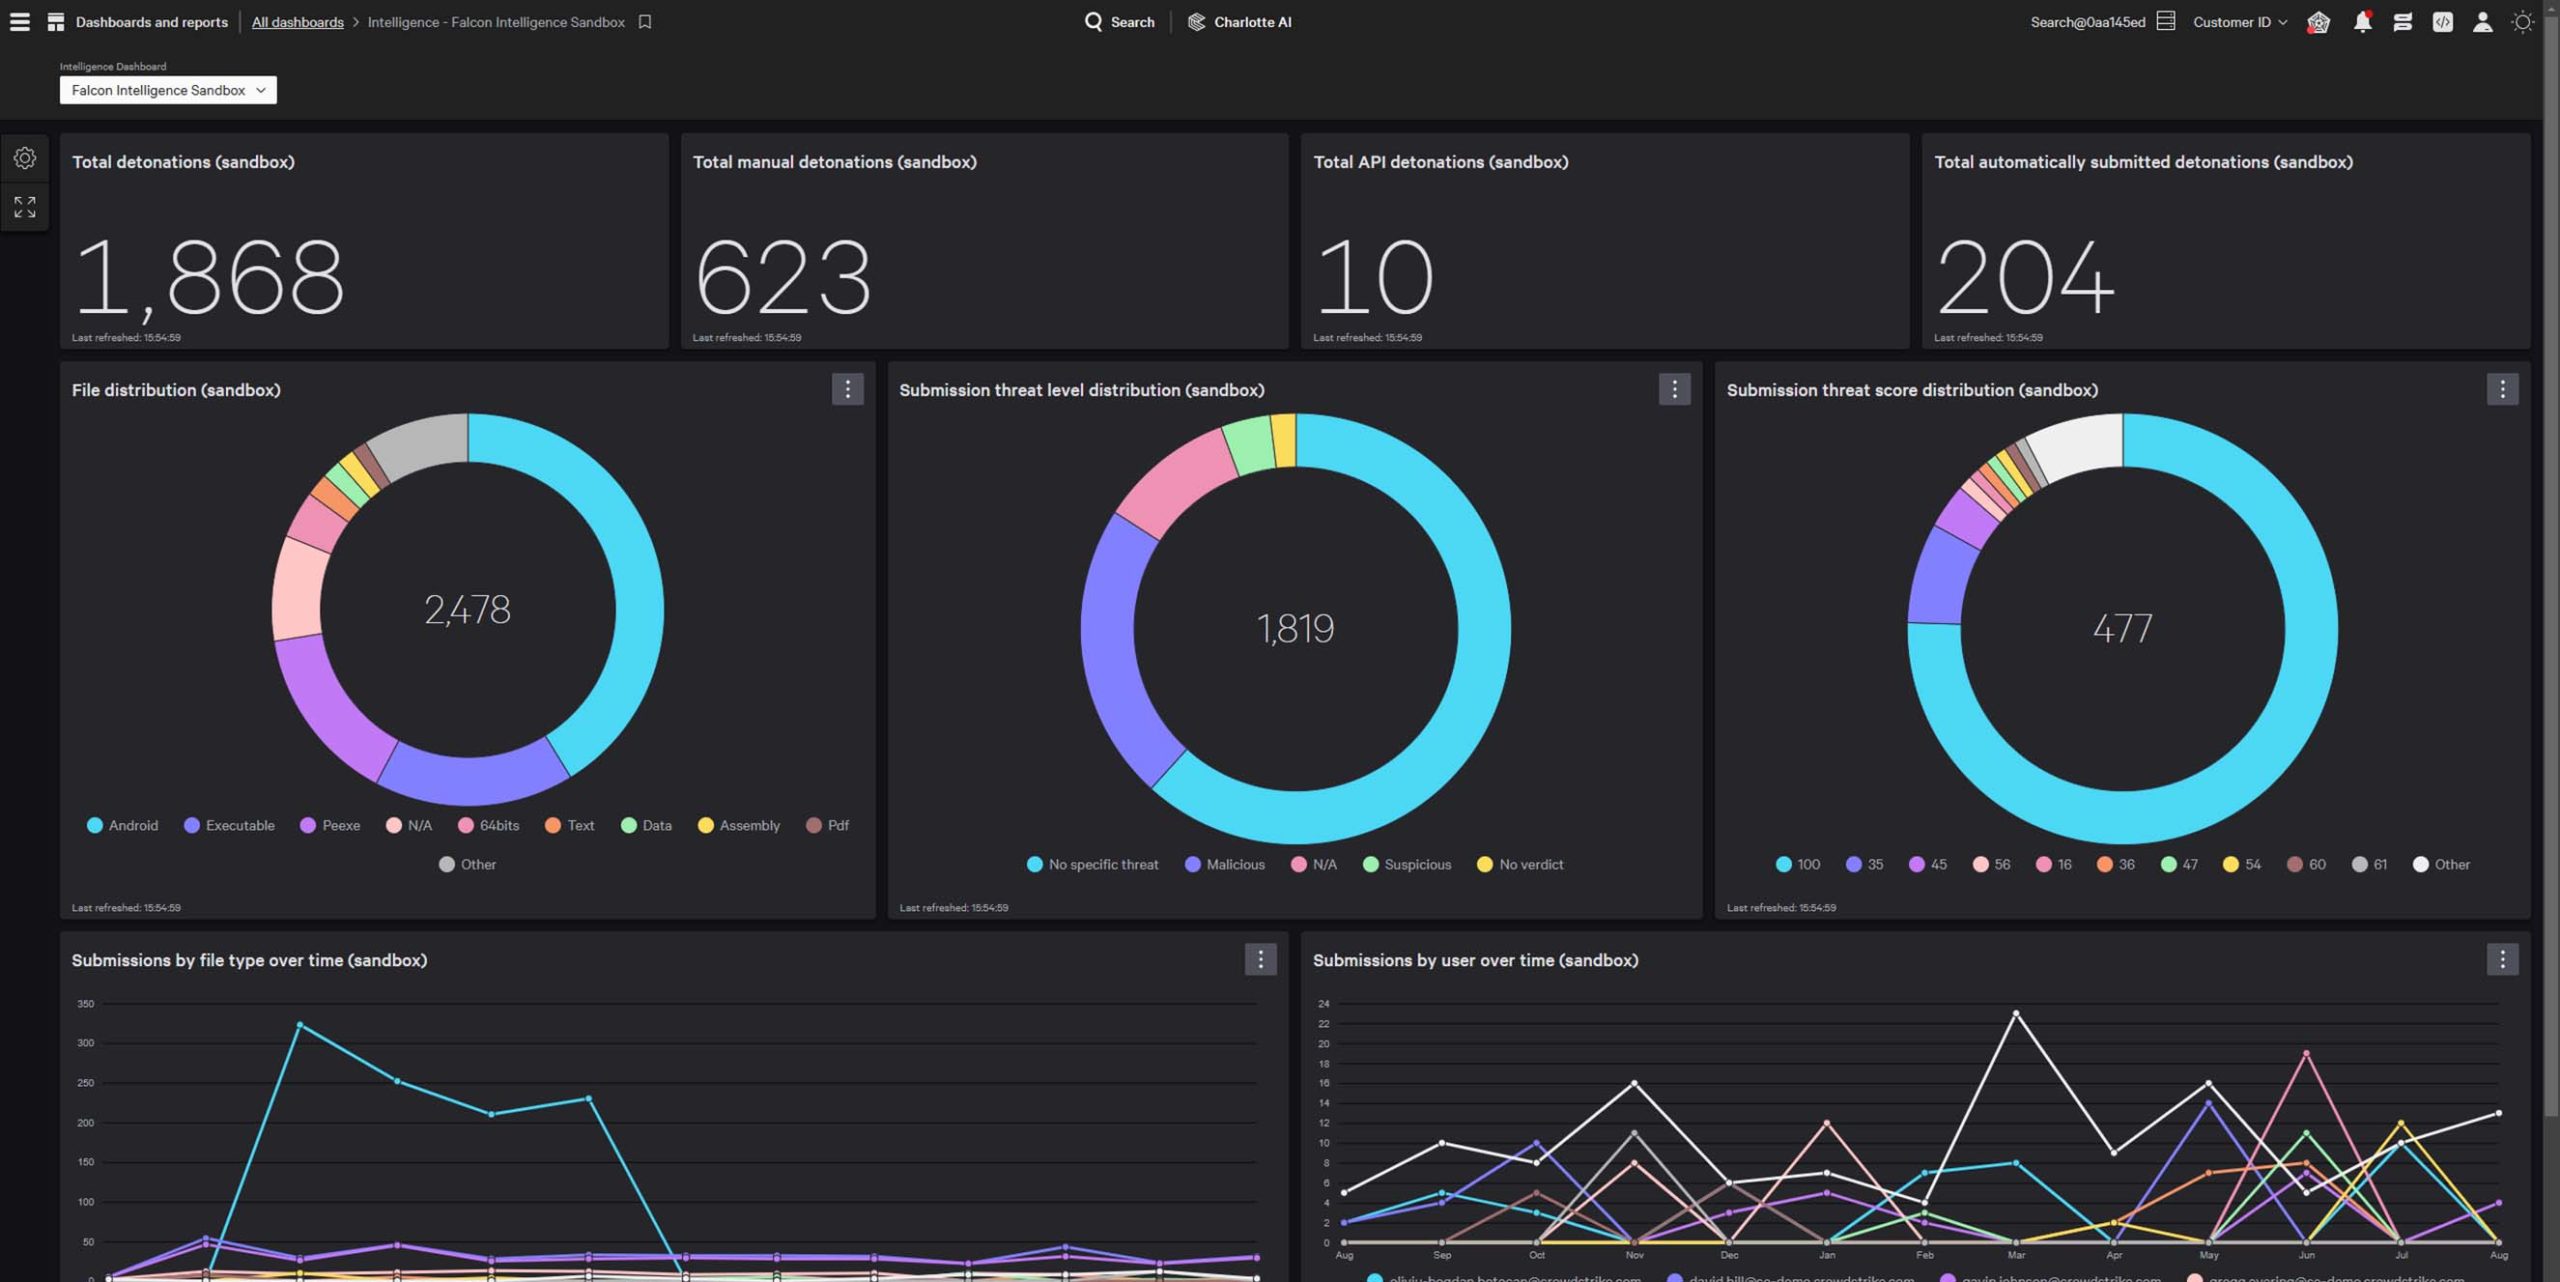Open the hamburger navigation menu
Screen dimensions: 2560x1282
(x=19, y=21)
